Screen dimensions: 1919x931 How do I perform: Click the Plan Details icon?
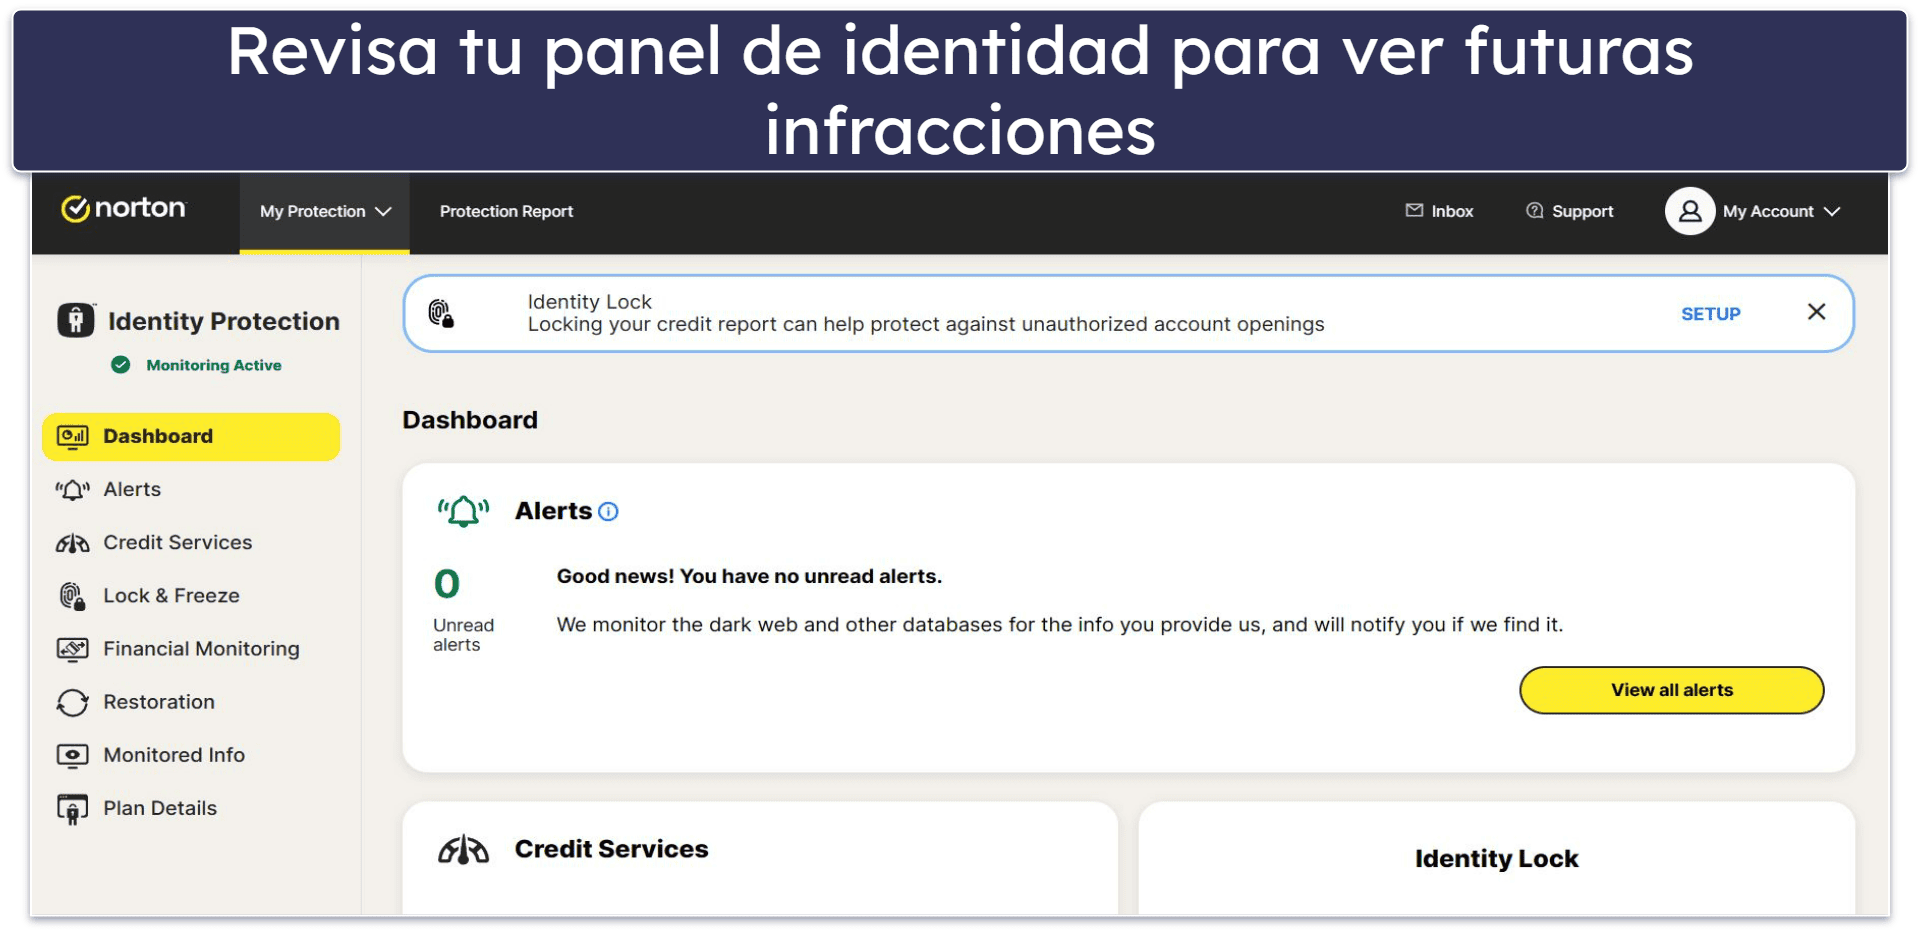[x=72, y=809]
